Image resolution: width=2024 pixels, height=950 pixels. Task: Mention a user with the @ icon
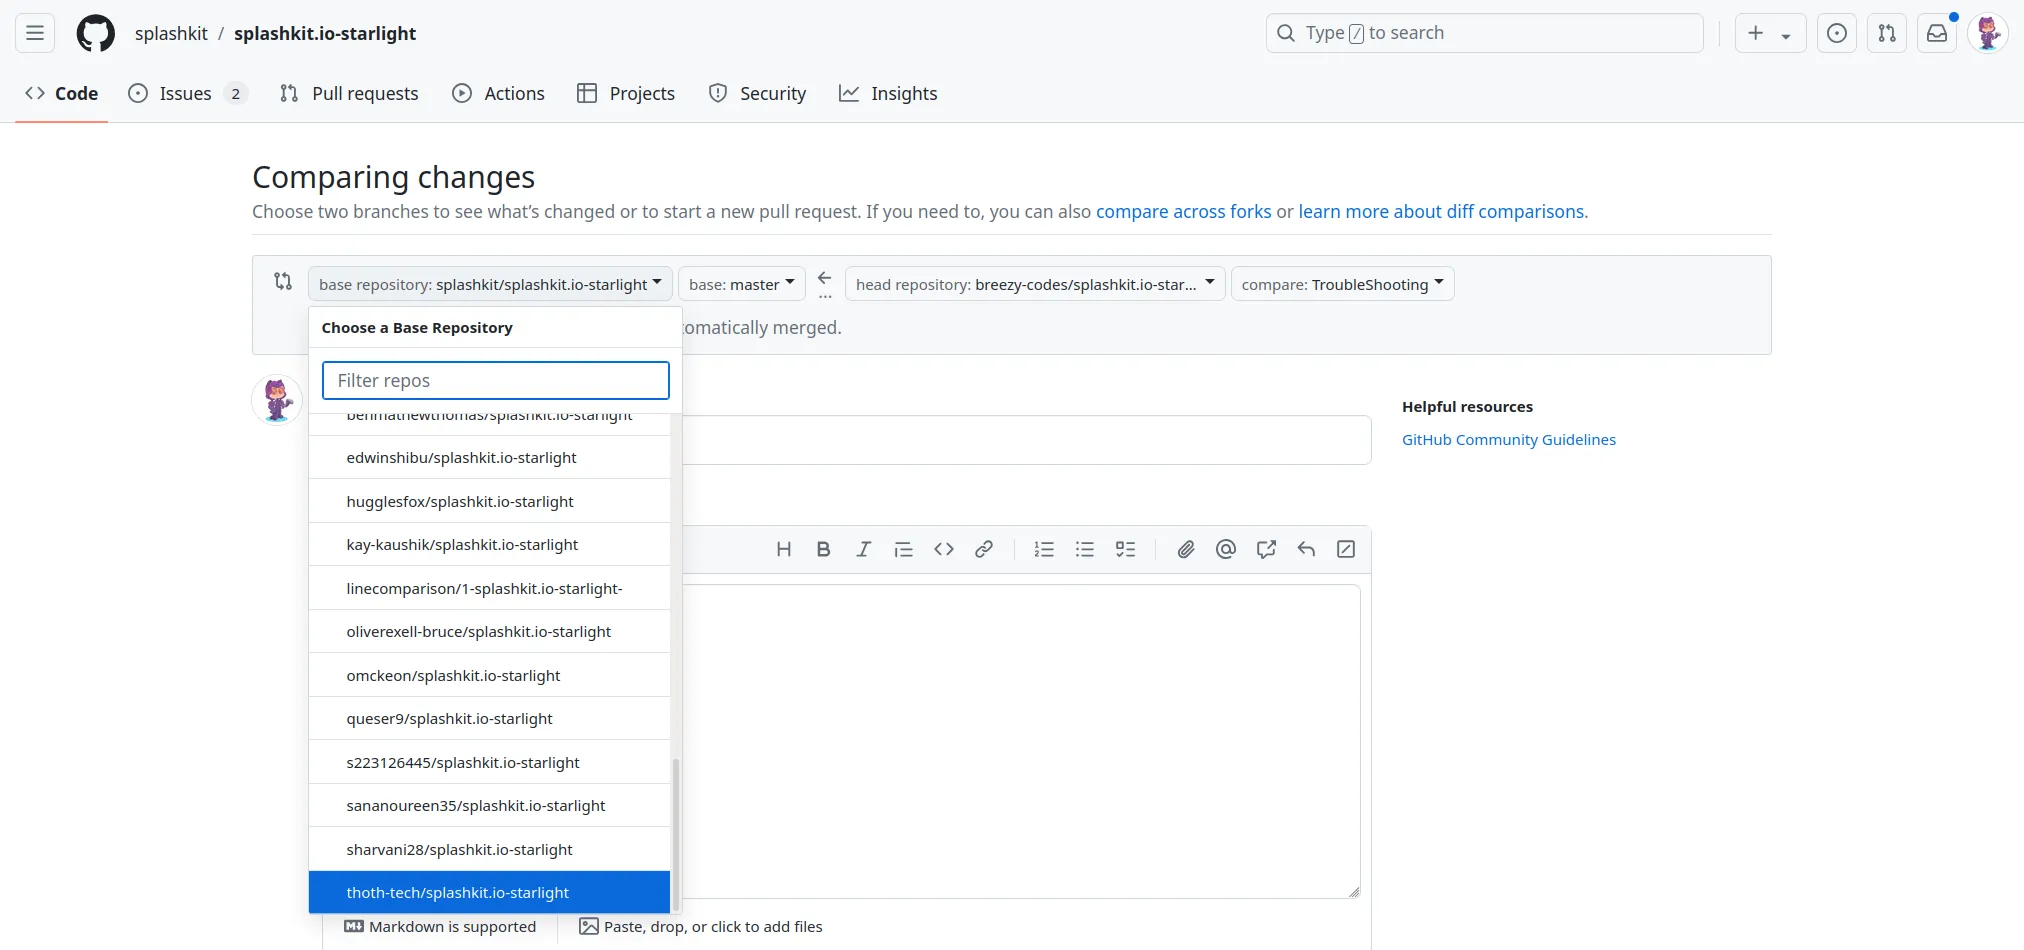[x=1225, y=549]
